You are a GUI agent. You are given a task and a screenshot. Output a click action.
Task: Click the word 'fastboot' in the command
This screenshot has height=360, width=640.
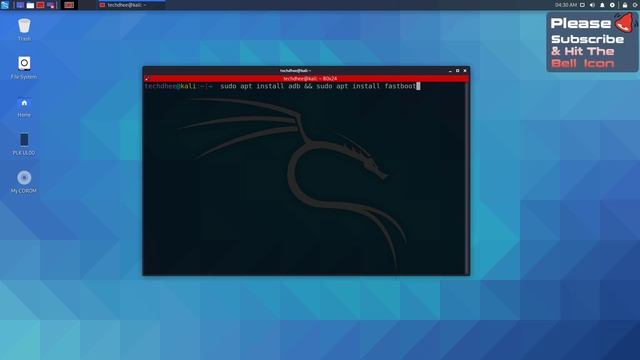click(x=400, y=86)
